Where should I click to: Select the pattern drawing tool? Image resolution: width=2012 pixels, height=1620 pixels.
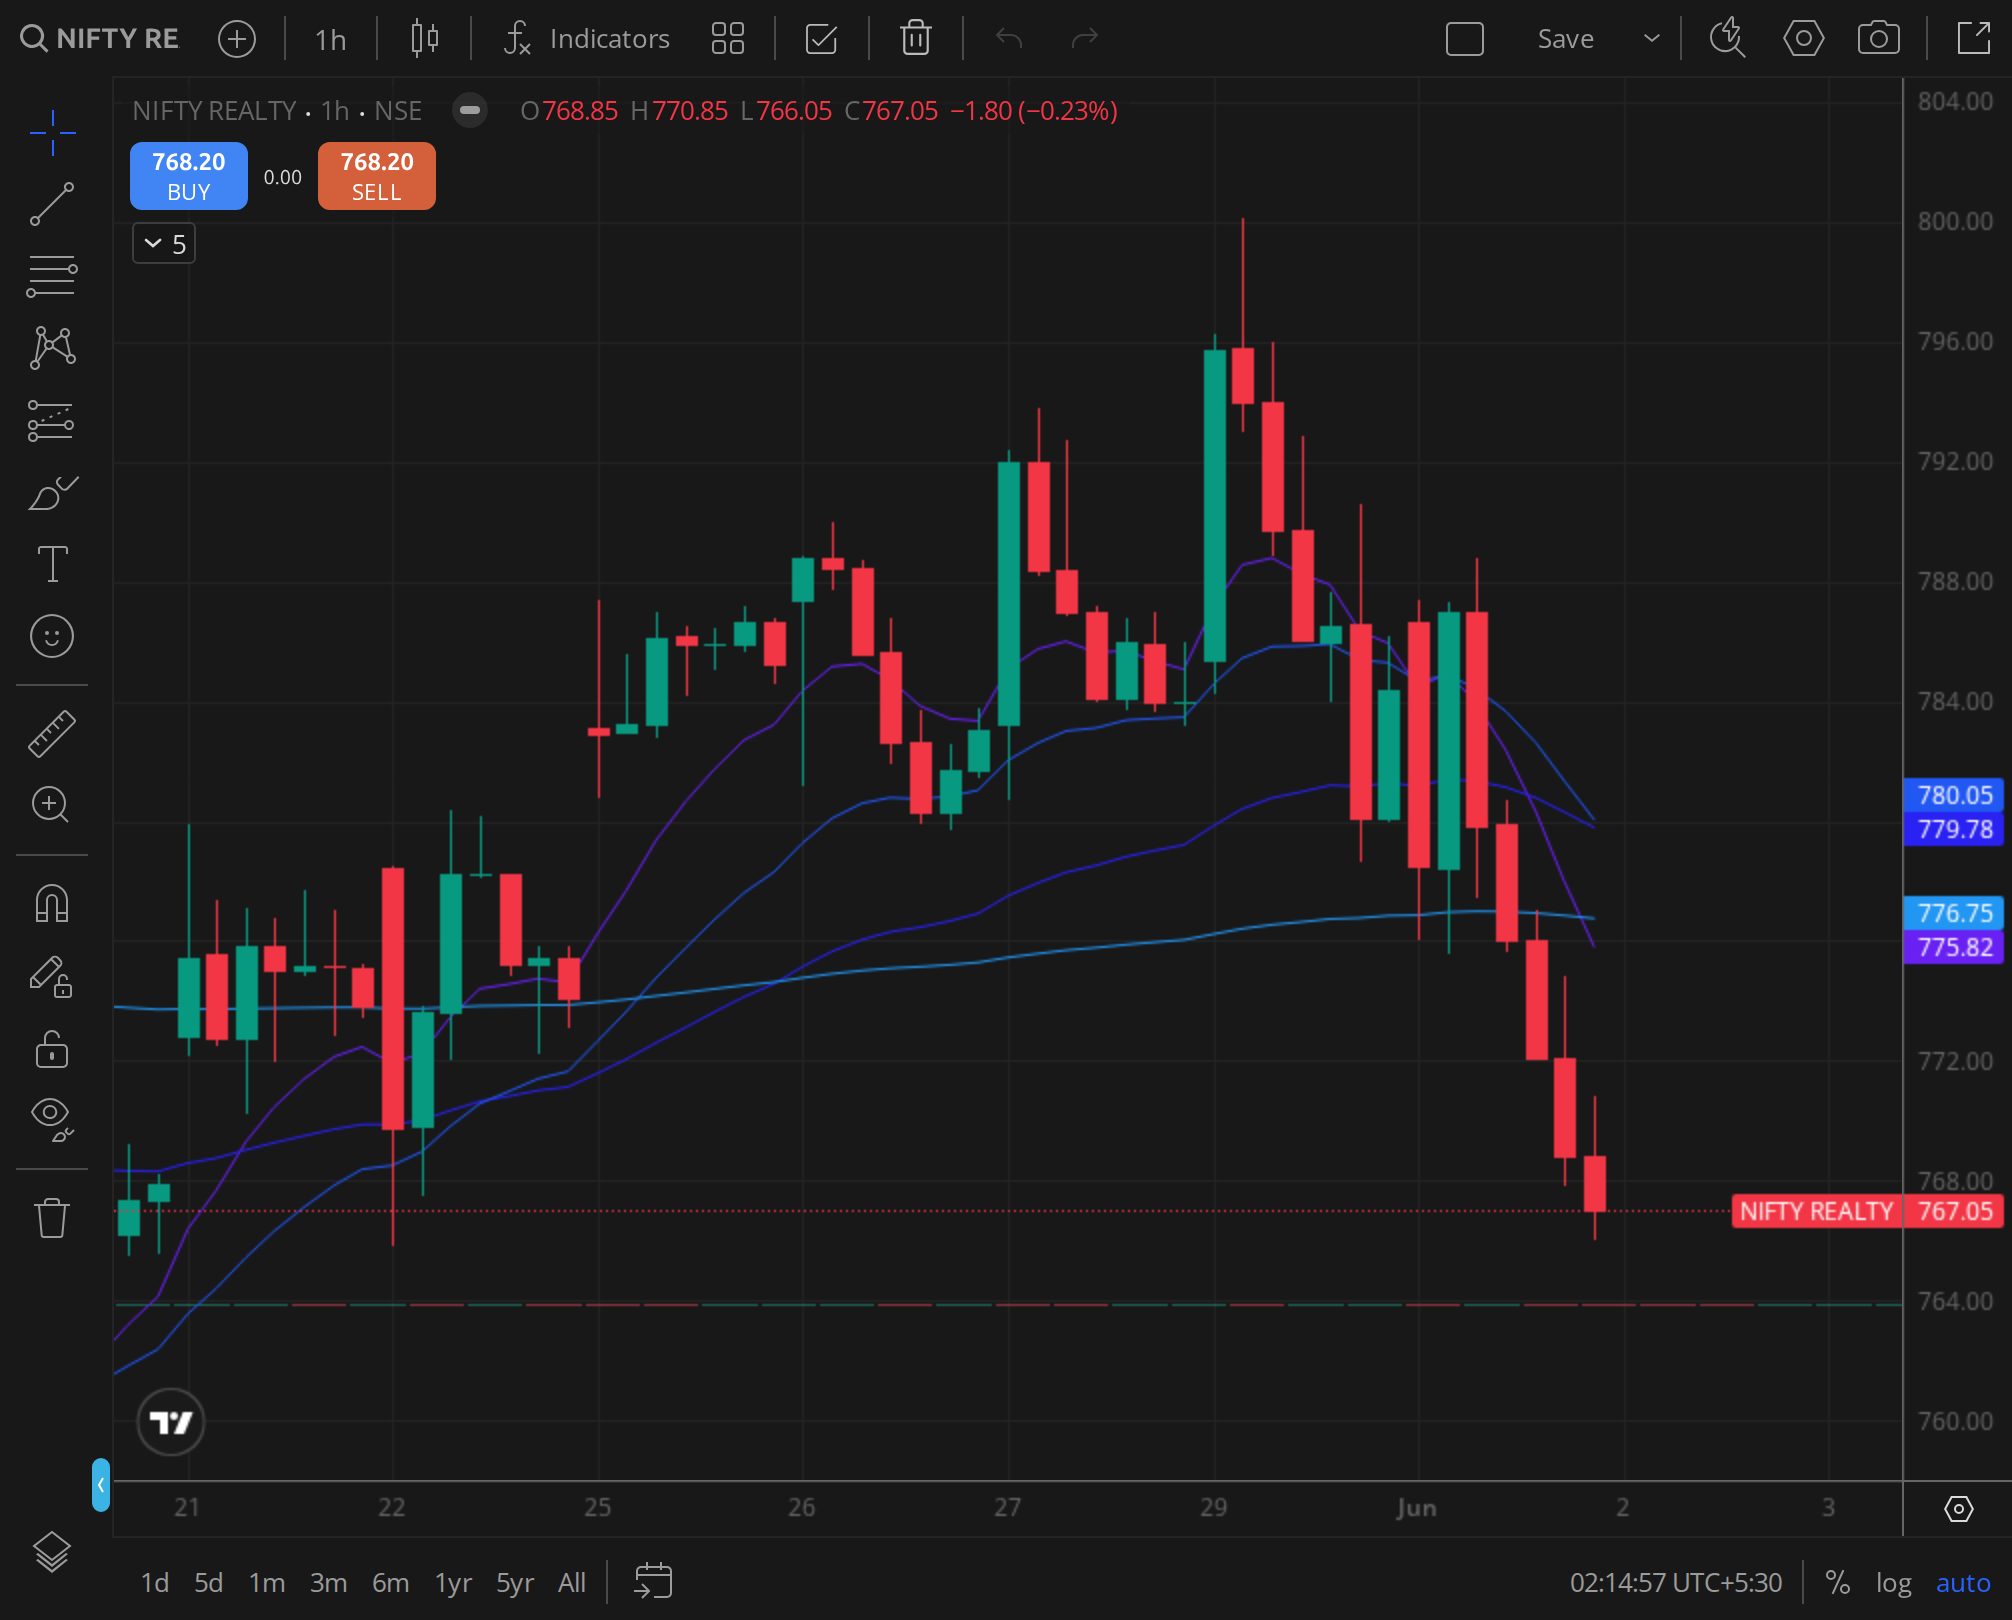[x=52, y=348]
